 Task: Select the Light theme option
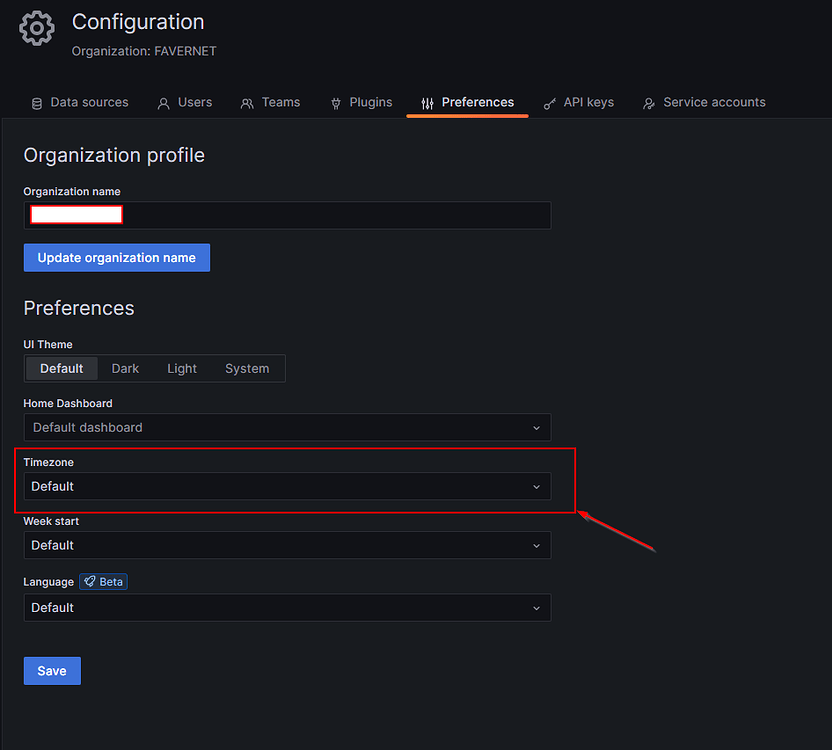coord(181,368)
